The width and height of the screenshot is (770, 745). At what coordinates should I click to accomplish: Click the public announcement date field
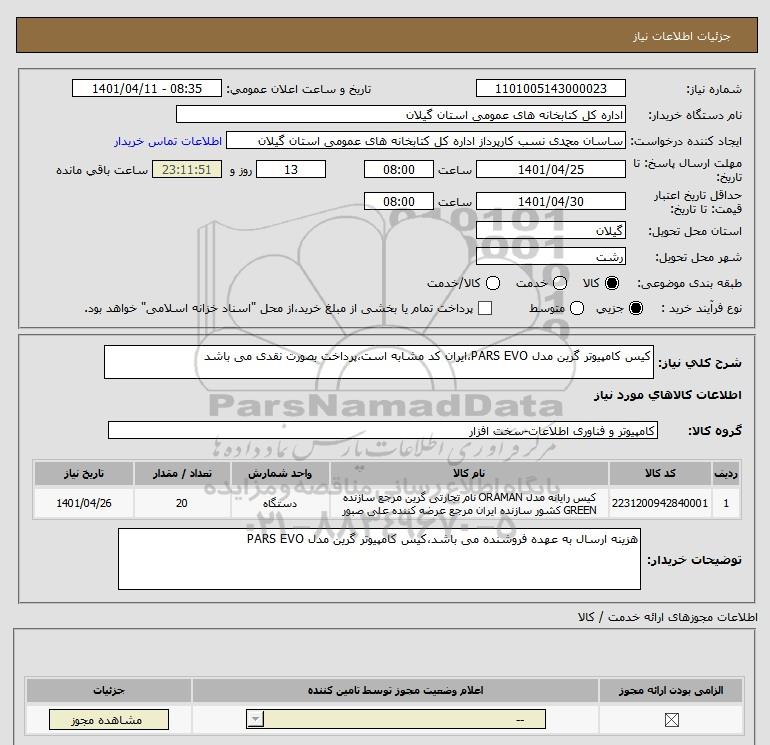pos(147,88)
